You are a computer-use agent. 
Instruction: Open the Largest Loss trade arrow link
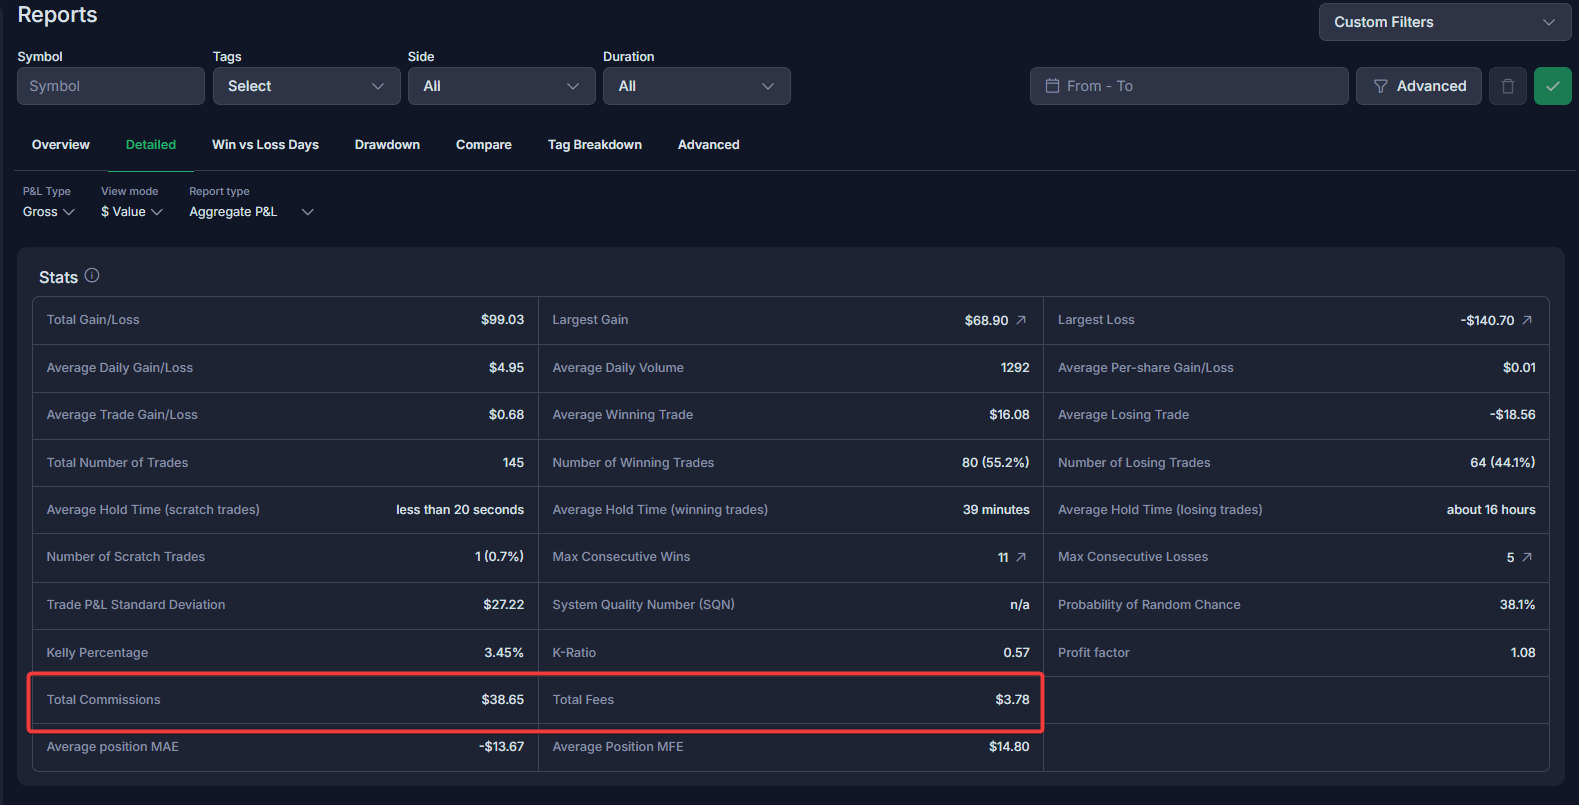pos(1527,320)
